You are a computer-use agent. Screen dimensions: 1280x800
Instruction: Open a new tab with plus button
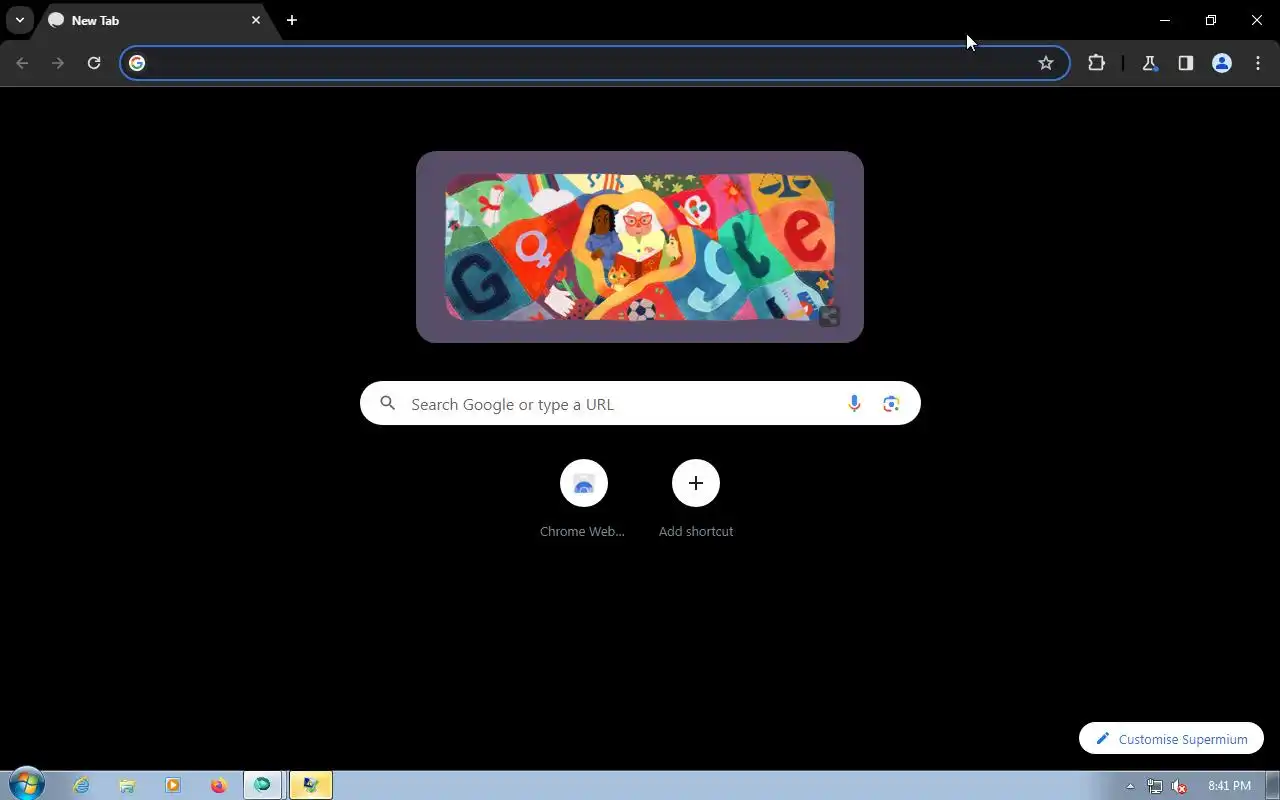pos(292,20)
